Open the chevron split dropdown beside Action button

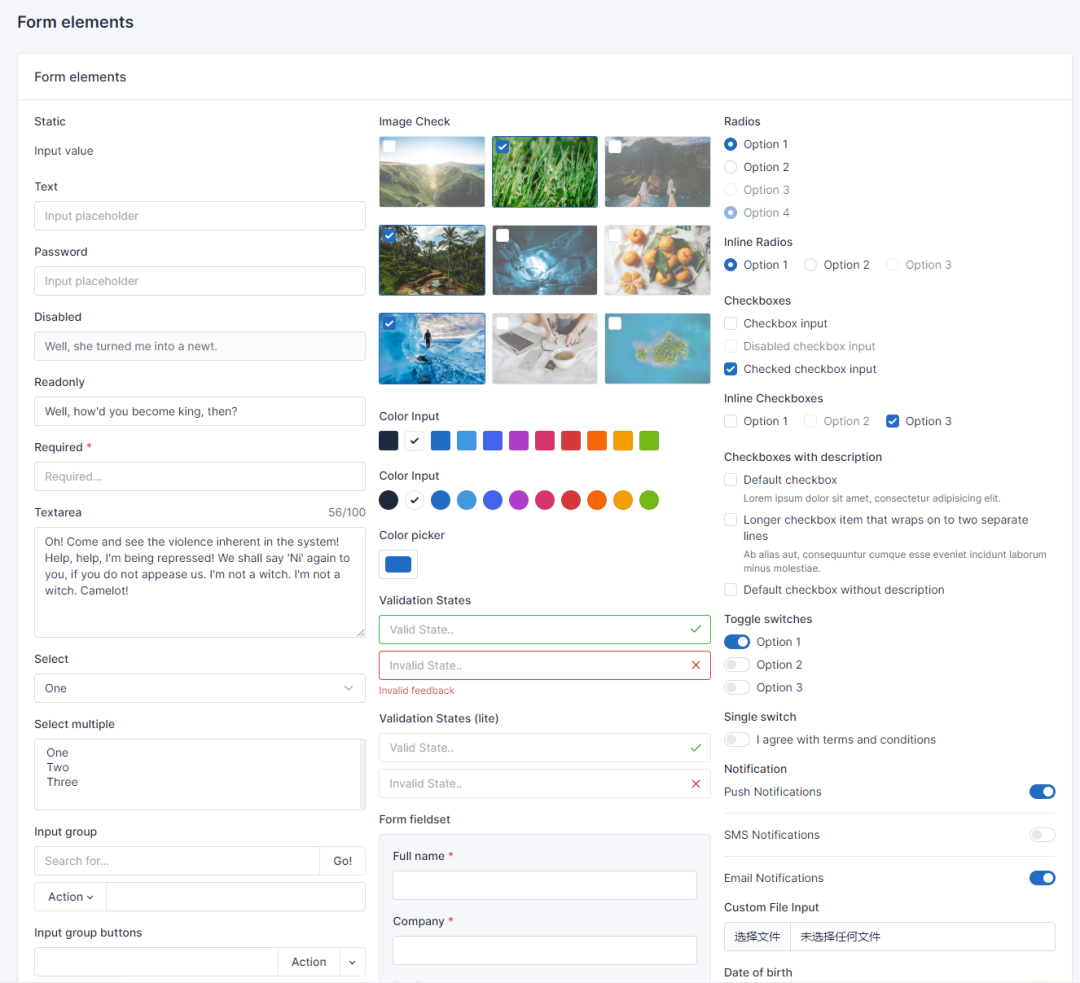352,962
